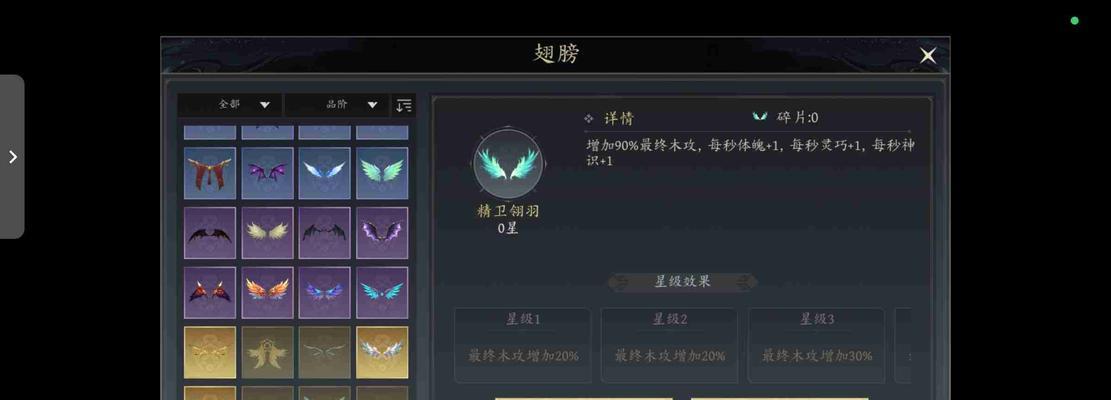The width and height of the screenshot is (1111, 400).
Task: Select the purple bat wings on blue tile
Action: pos(267,173)
